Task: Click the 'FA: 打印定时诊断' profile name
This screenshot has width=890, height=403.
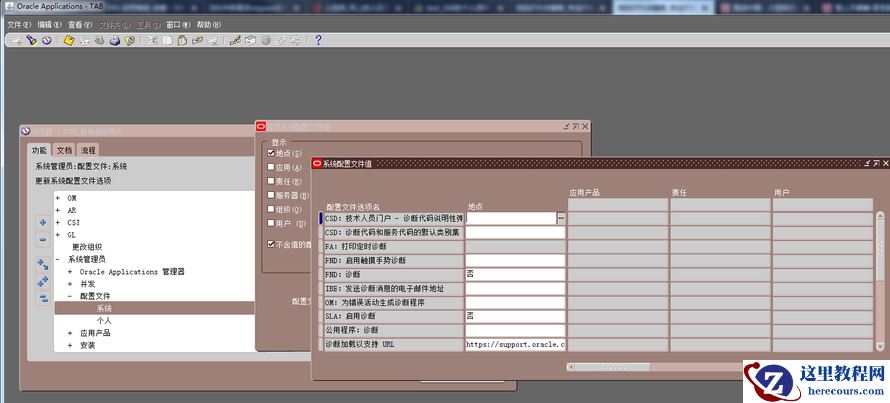Action: pos(393,246)
